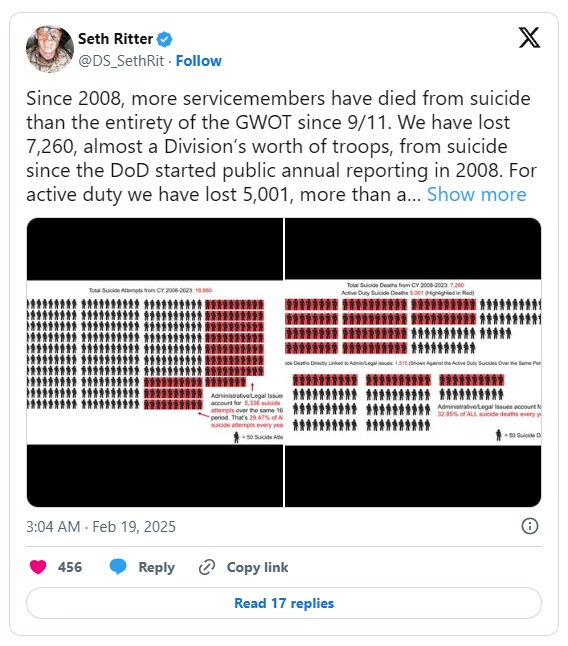
Task: Open the 3:04 AM Feb 19, 2025 timestamp
Action: (101, 527)
